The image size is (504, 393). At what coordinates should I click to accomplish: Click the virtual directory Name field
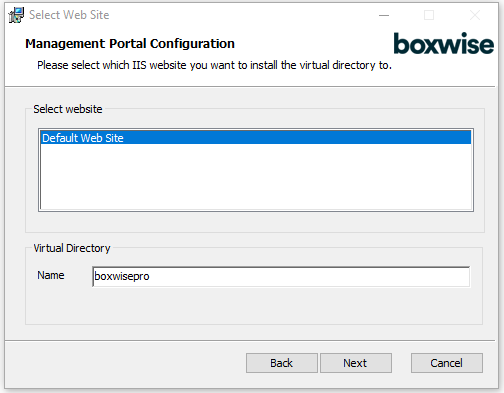[281, 276]
